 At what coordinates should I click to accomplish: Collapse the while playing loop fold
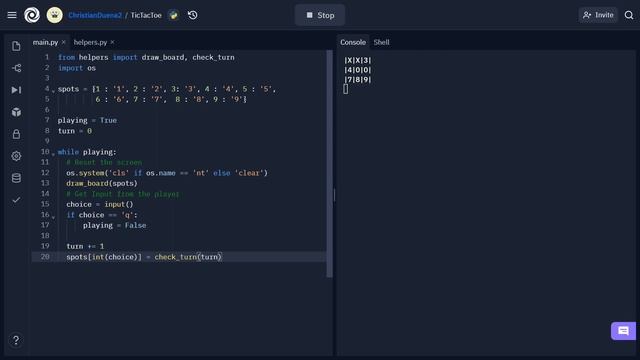click(x=53, y=154)
